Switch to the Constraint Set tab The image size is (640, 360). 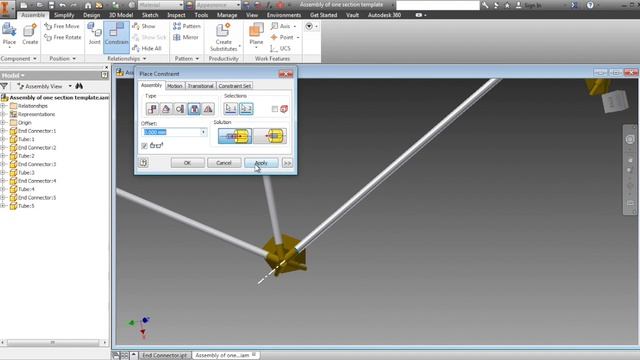235,86
